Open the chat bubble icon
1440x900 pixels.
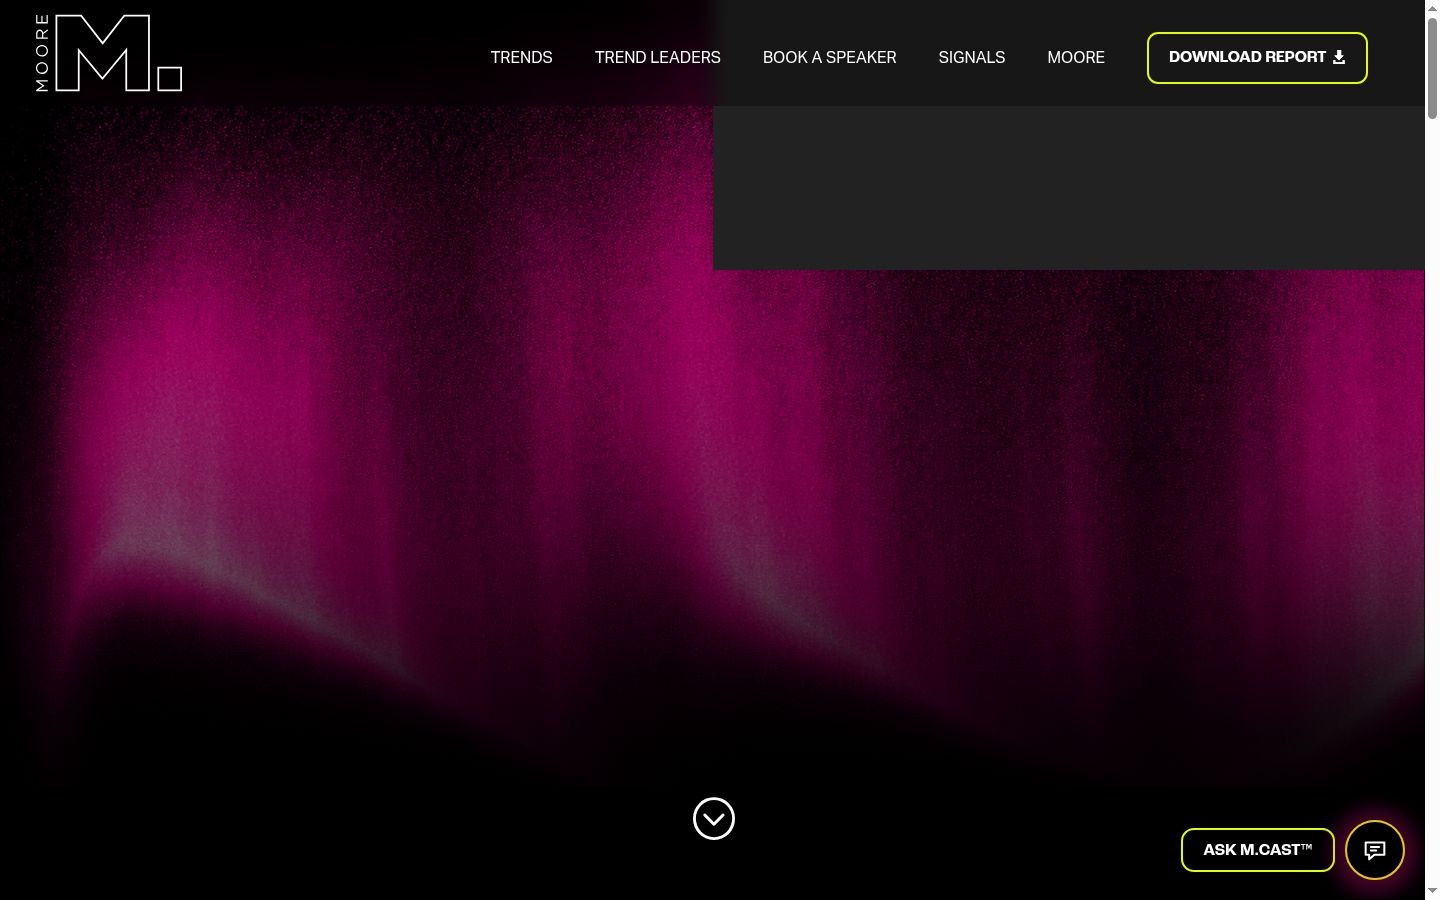(x=1375, y=850)
